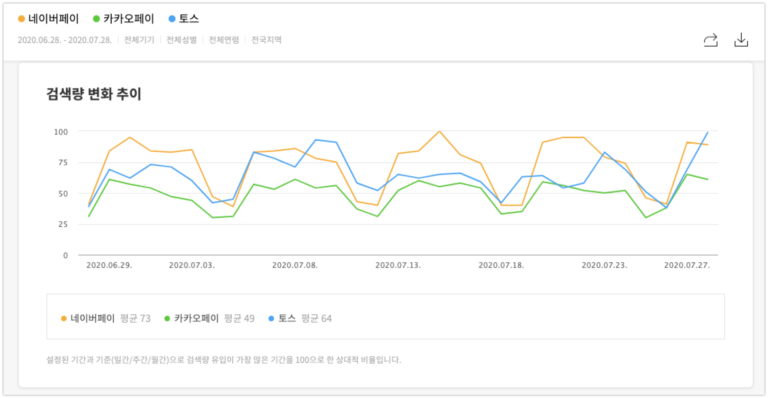Select the 카카오페이 keyword label at top
Viewport: 768px width, 398px height.
tap(128, 19)
